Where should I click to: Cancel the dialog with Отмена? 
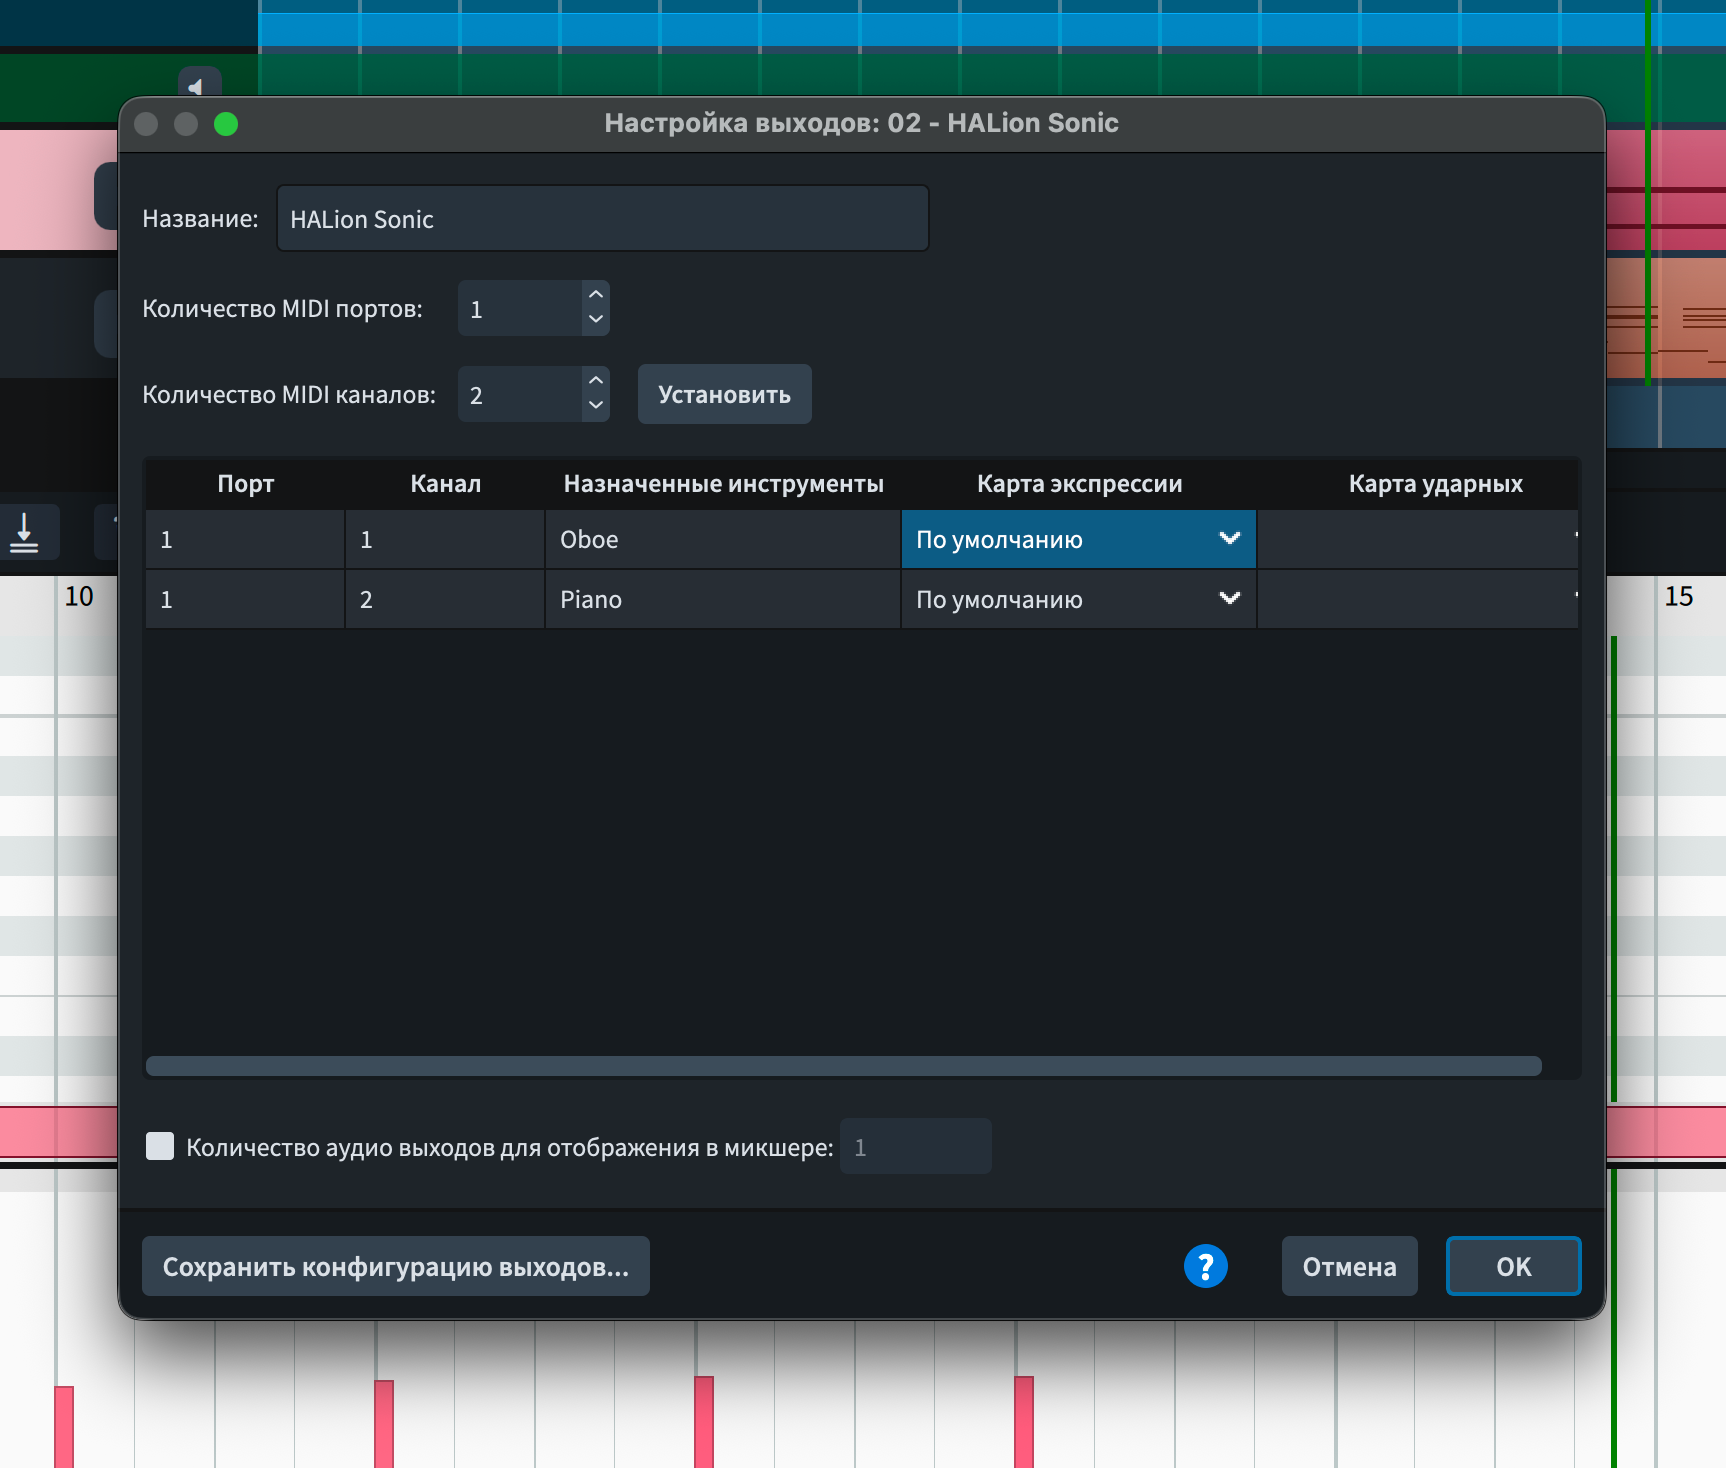pyautogui.click(x=1349, y=1266)
